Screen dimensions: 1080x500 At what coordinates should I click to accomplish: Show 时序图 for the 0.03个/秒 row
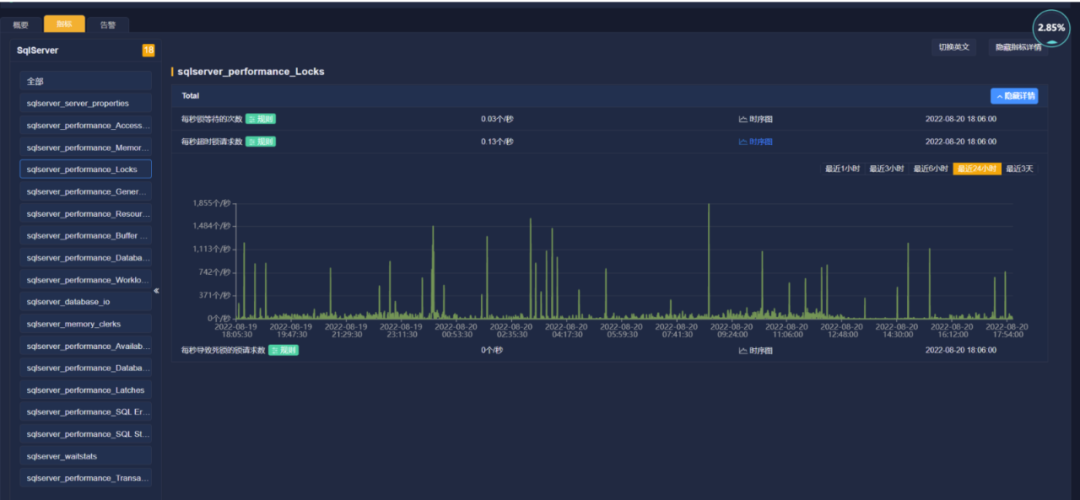coord(756,119)
